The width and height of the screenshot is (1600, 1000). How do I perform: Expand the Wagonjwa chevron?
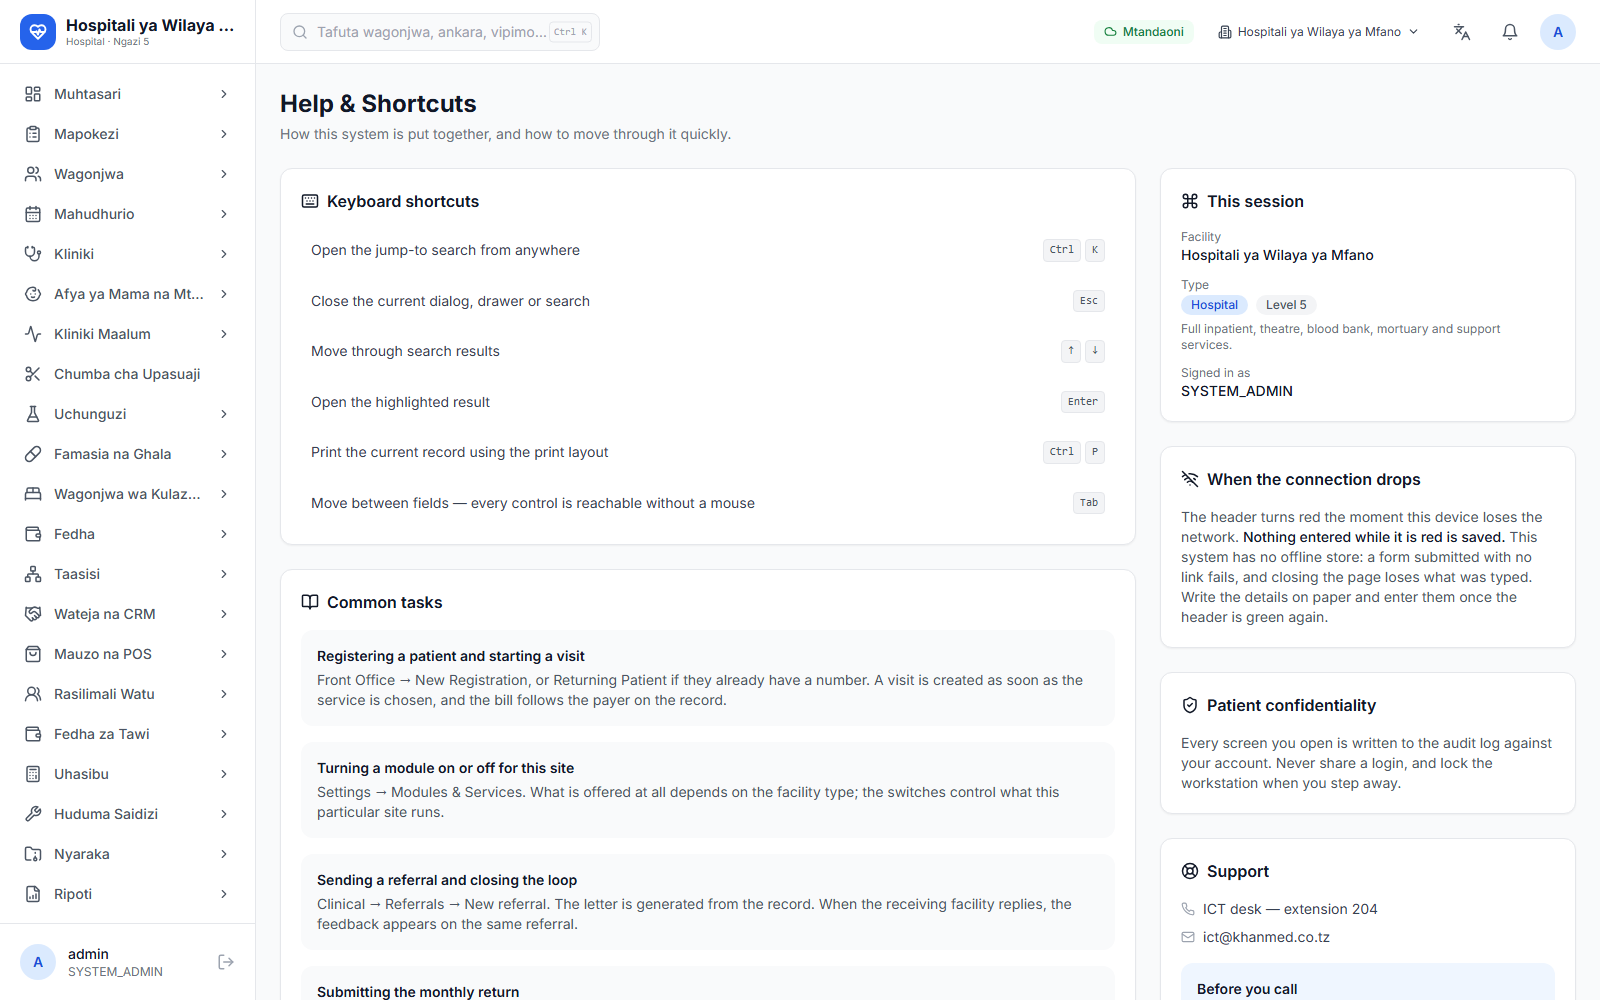click(x=224, y=174)
